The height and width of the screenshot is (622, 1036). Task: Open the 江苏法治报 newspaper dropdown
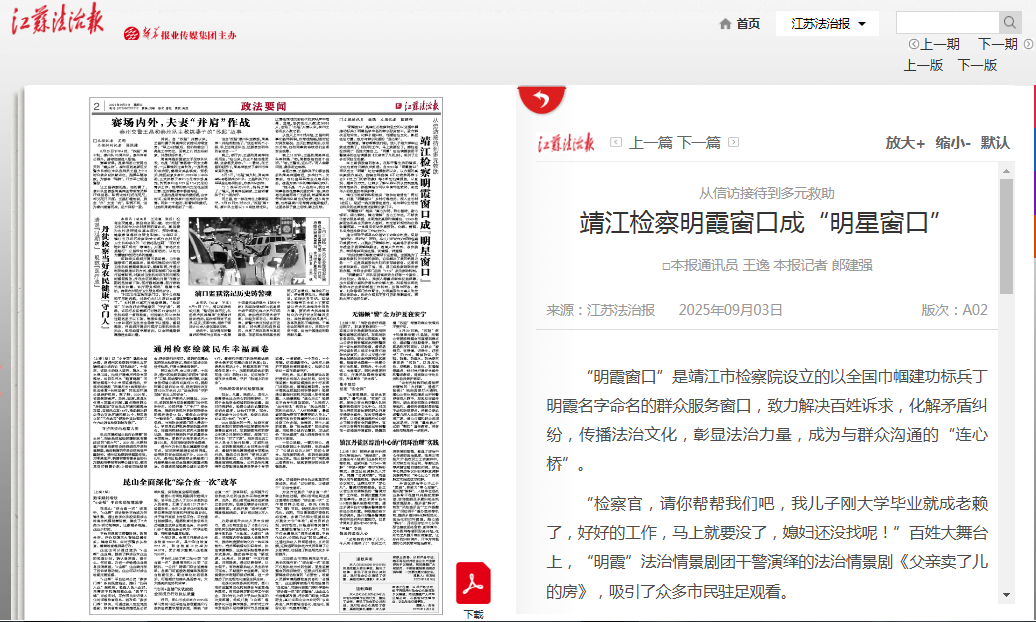(x=828, y=24)
